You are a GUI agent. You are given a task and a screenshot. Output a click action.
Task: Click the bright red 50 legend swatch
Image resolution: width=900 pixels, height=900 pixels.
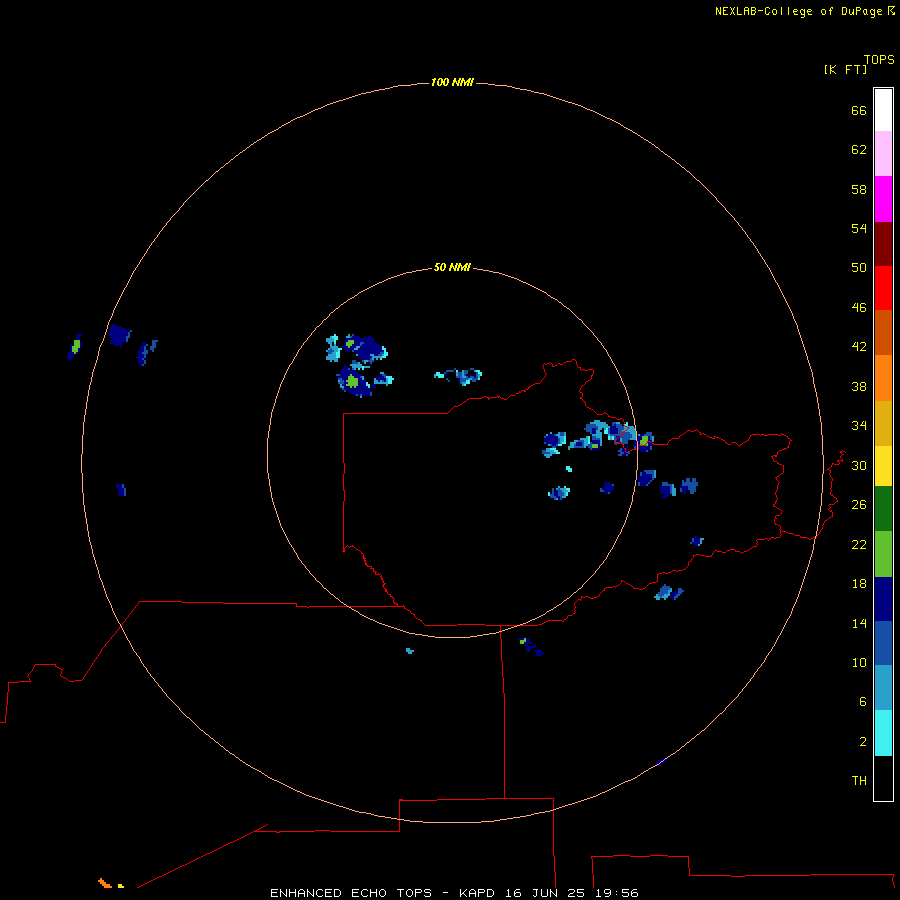pyautogui.click(x=883, y=288)
